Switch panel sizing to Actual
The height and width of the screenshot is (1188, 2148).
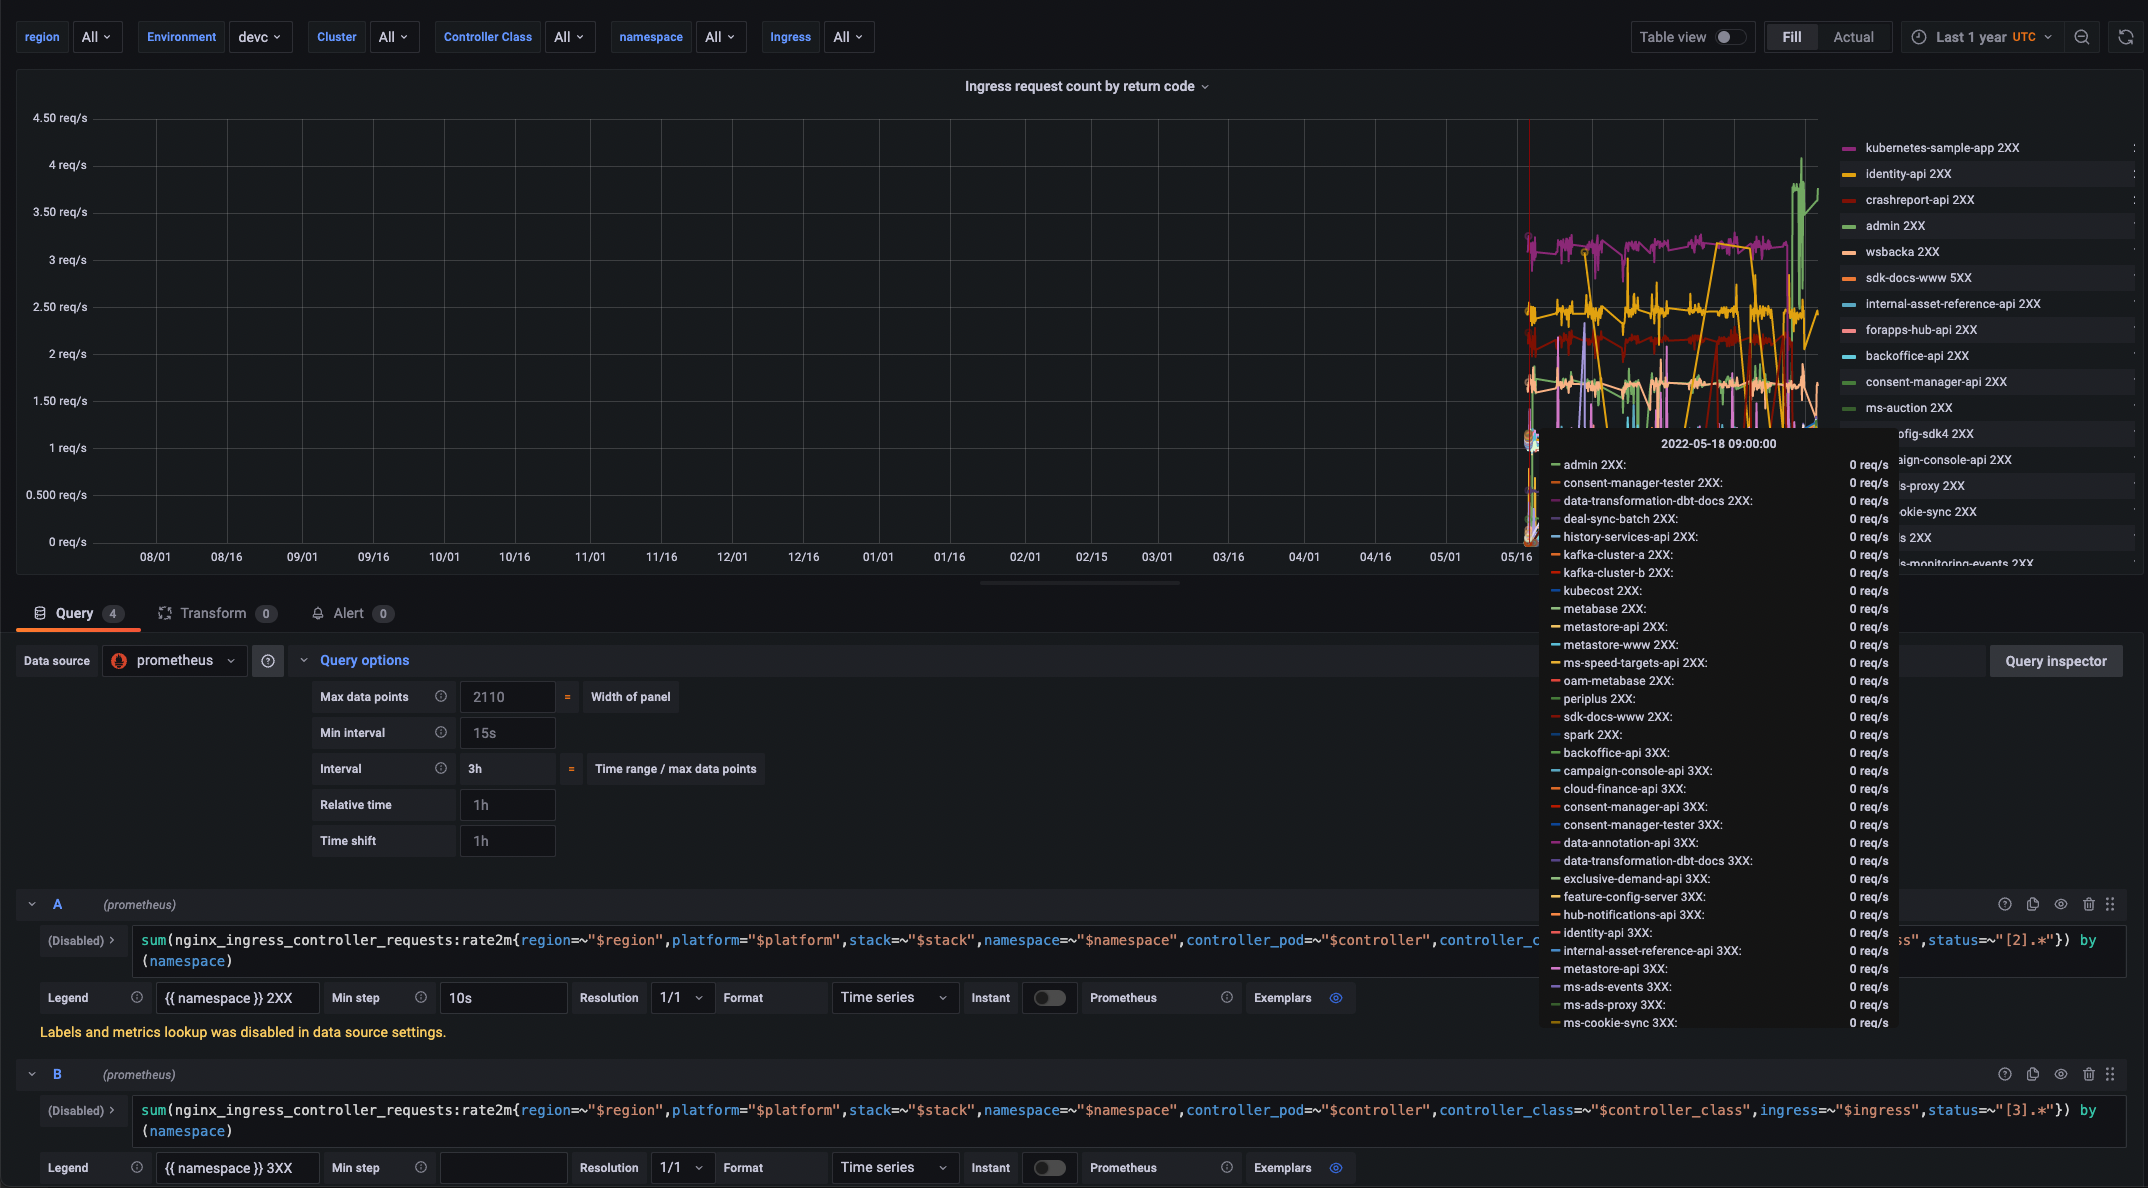(1854, 36)
